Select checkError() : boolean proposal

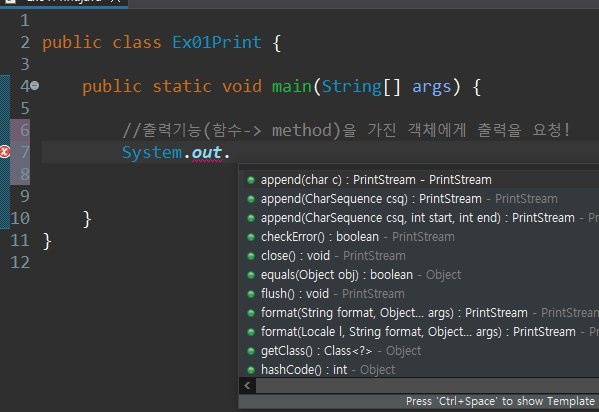[421, 237]
